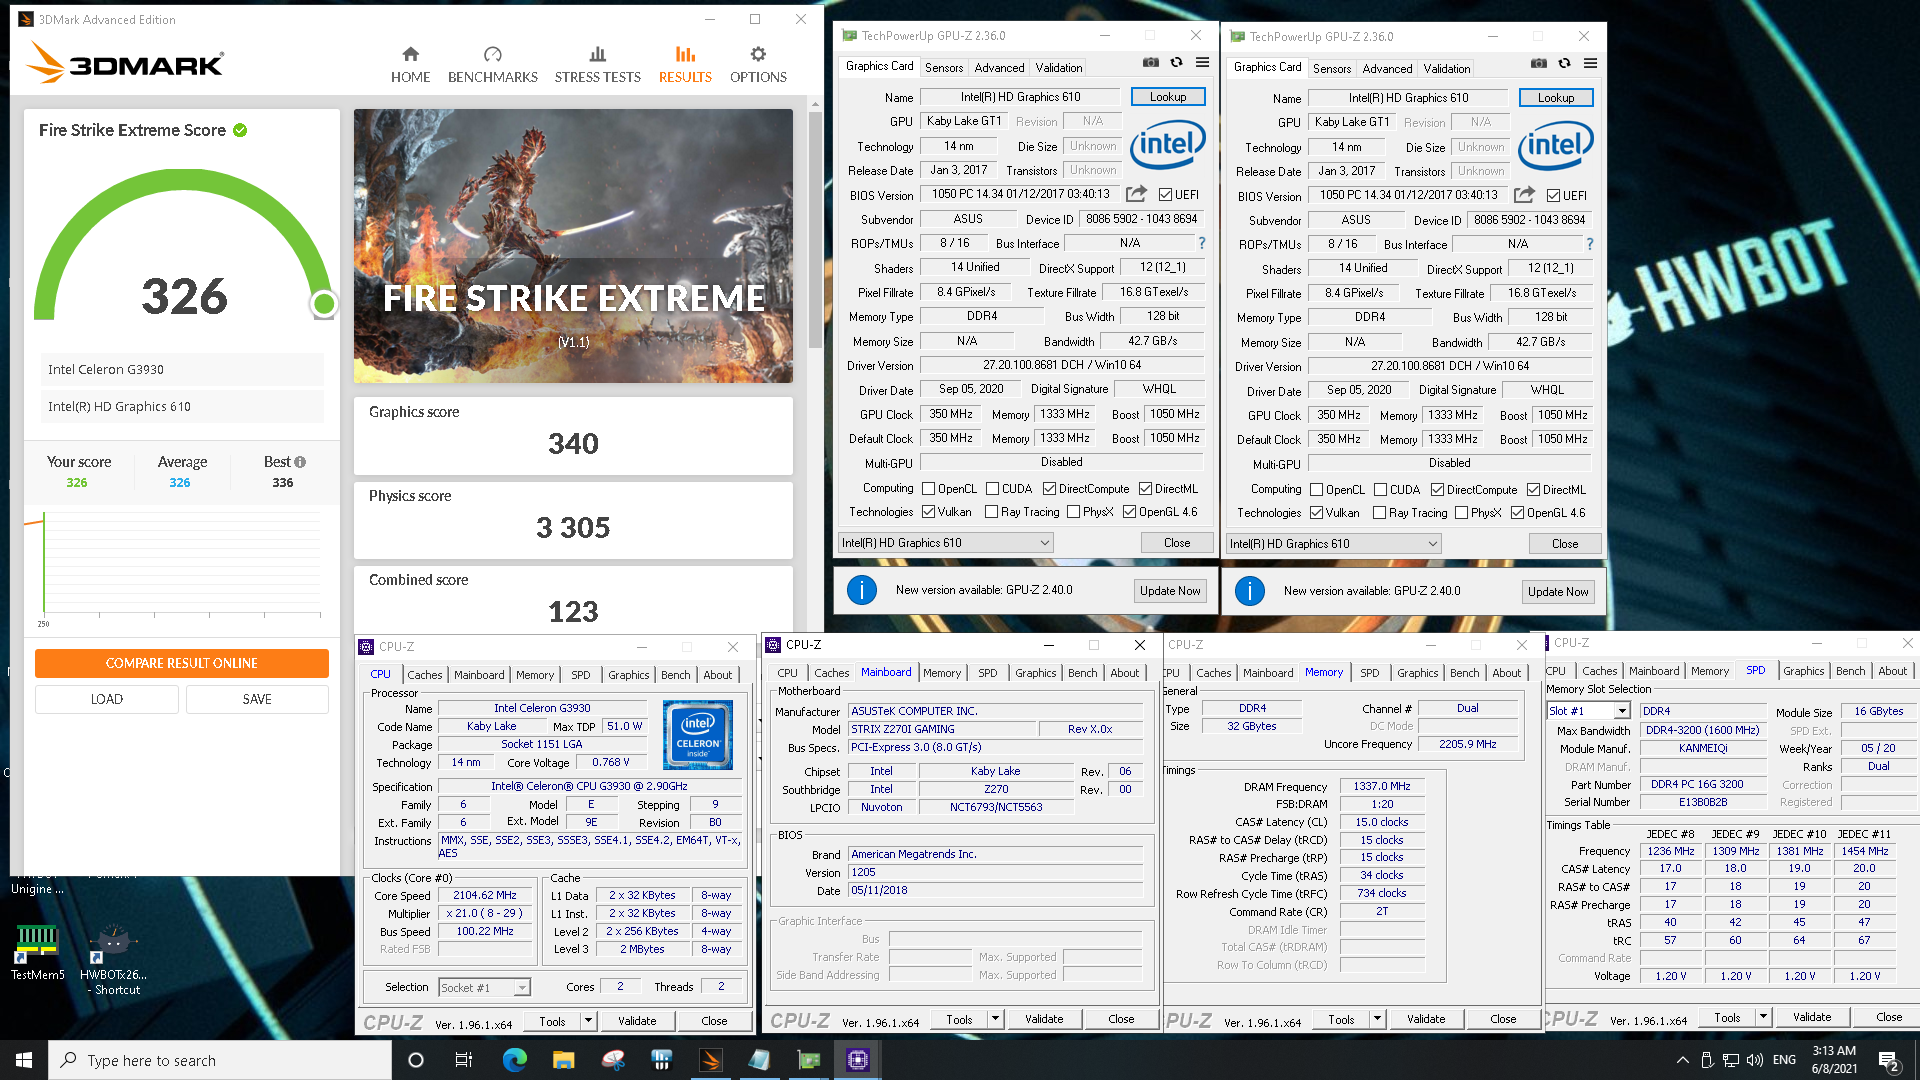The width and height of the screenshot is (1920, 1080).
Task: Click Validate in CPU-Z Memory window
Action: tap(1425, 1019)
